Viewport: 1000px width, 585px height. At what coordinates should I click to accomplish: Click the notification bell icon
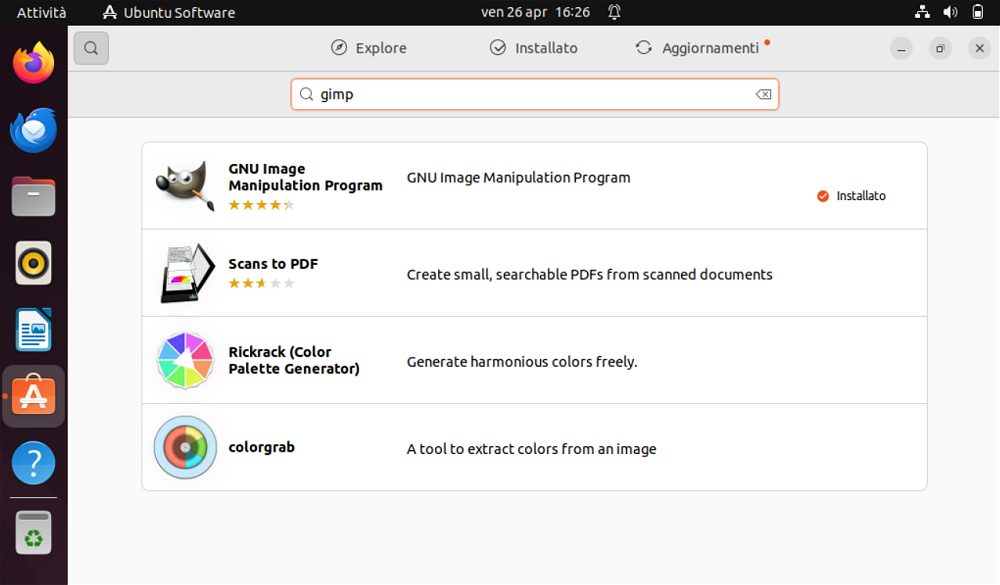pos(614,12)
